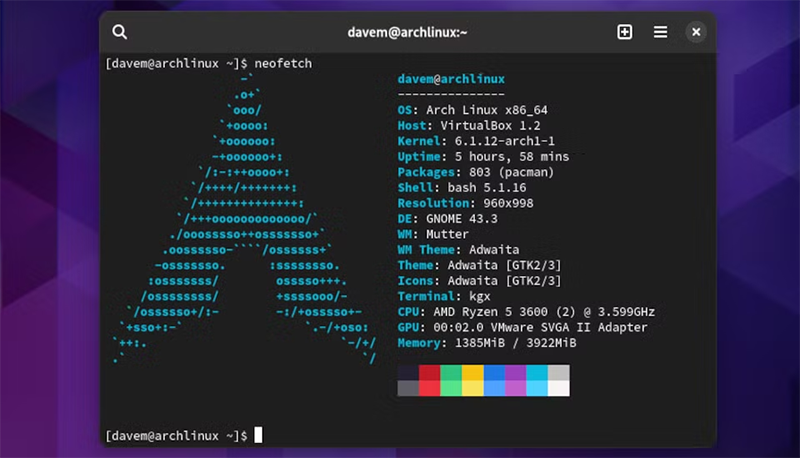Click the cyan davem@archlinux heading
Screen dimensions: 800x458
[x=451, y=79]
